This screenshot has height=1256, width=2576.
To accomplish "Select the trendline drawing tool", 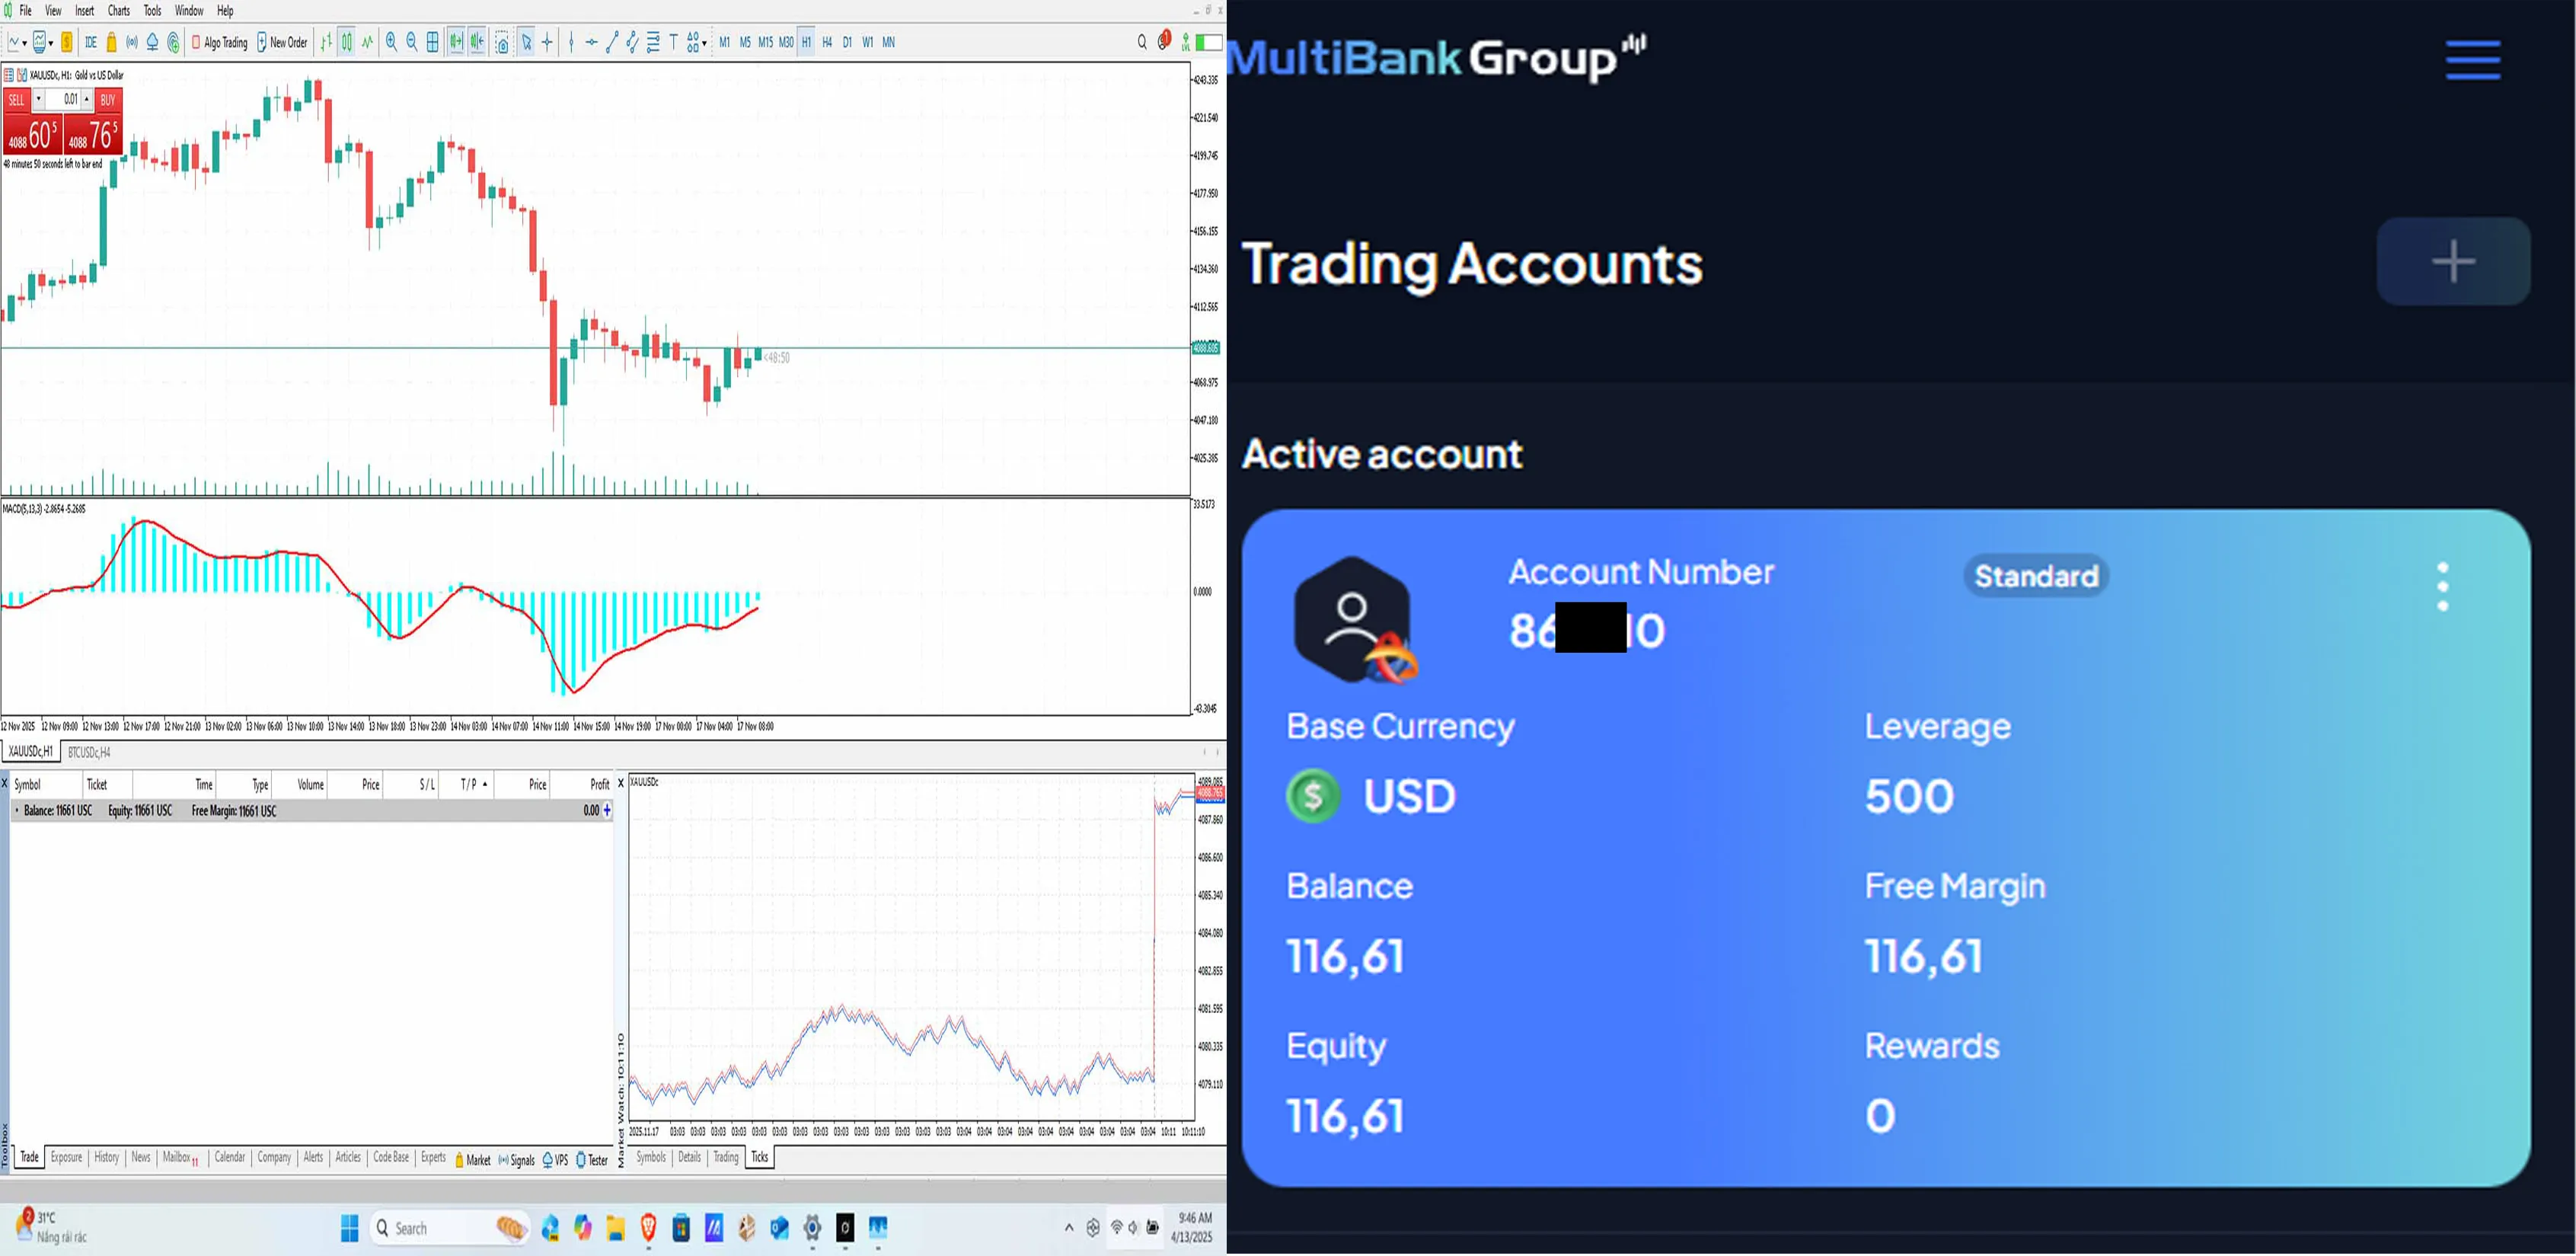I will (x=612, y=42).
